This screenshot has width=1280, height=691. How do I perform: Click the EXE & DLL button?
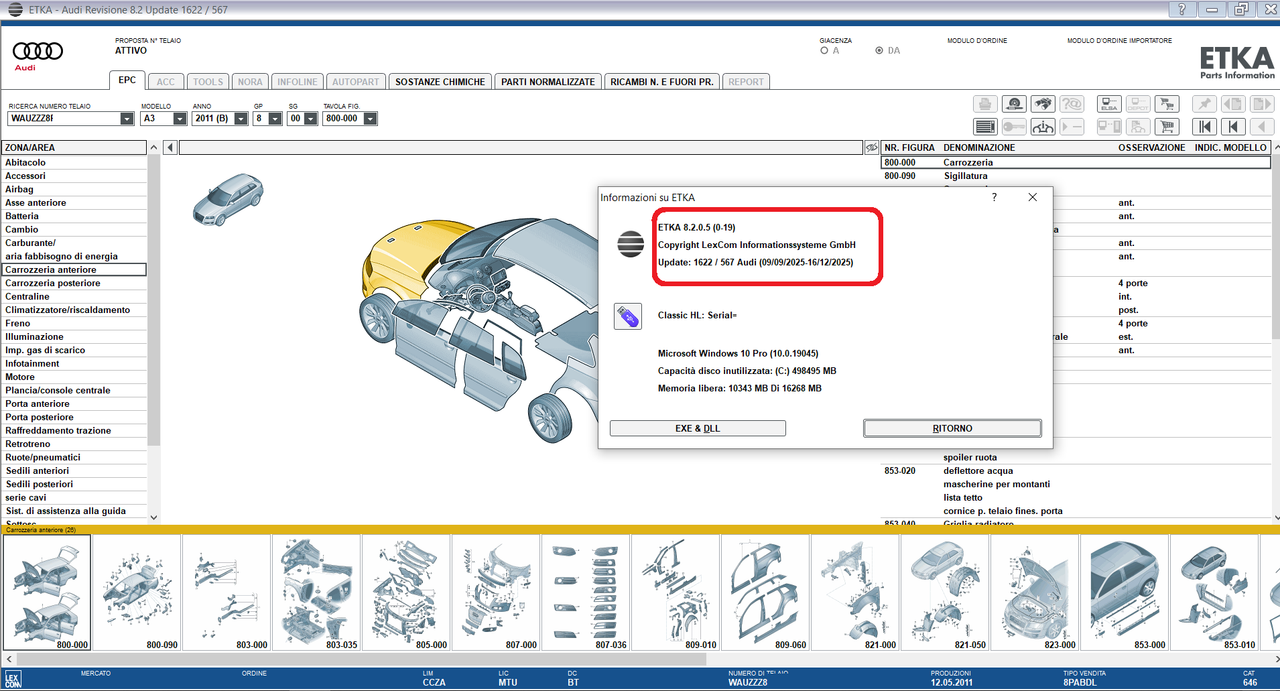[697, 428]
